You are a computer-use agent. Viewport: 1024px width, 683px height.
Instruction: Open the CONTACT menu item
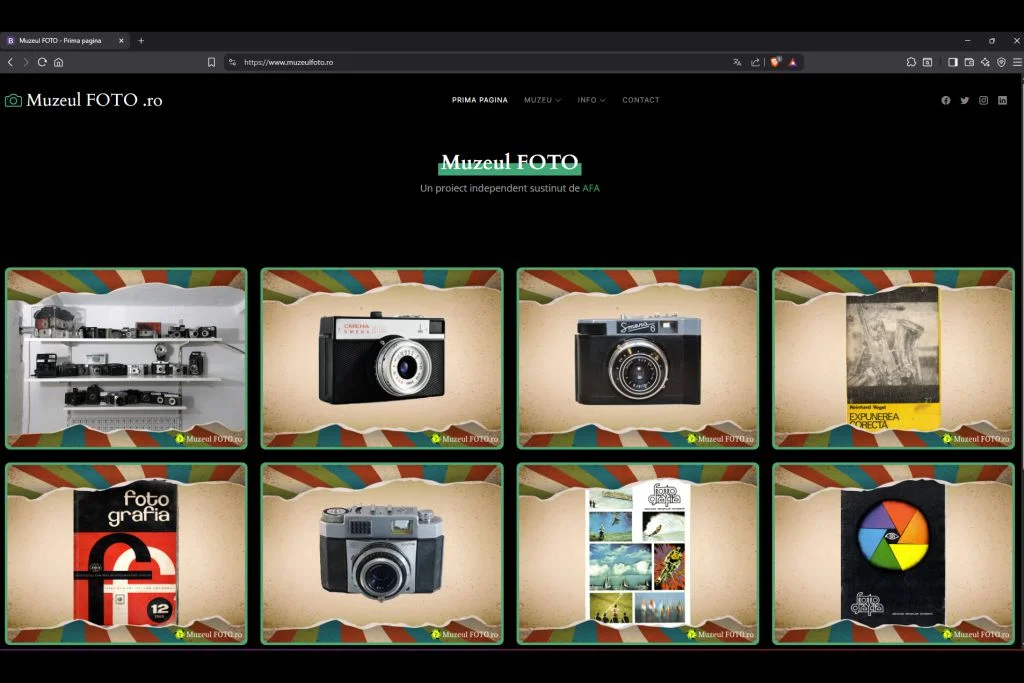pyautogui.click(x=641, y=100)
